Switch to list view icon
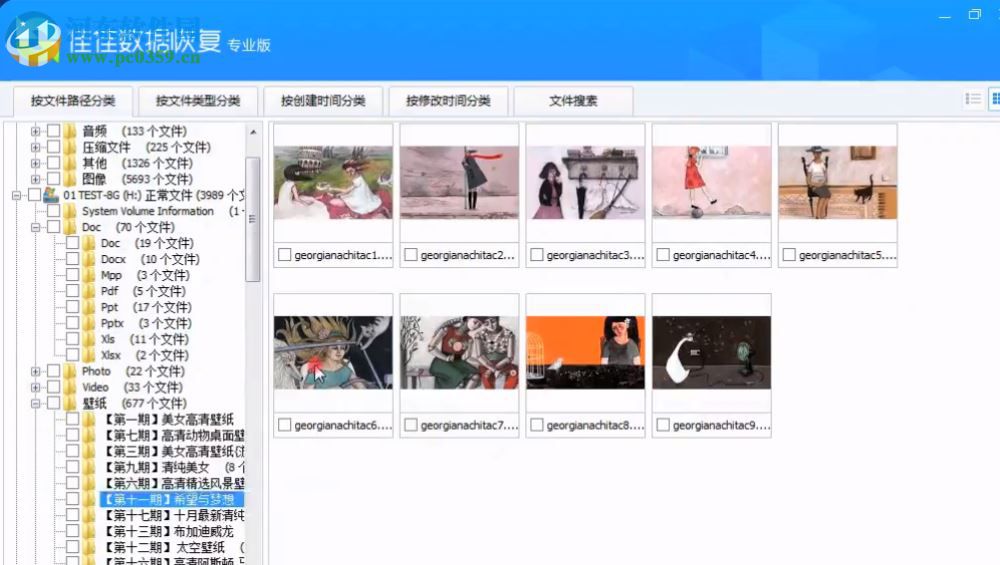Screen dimensions: 1000x565 click(x=973, y=99)
